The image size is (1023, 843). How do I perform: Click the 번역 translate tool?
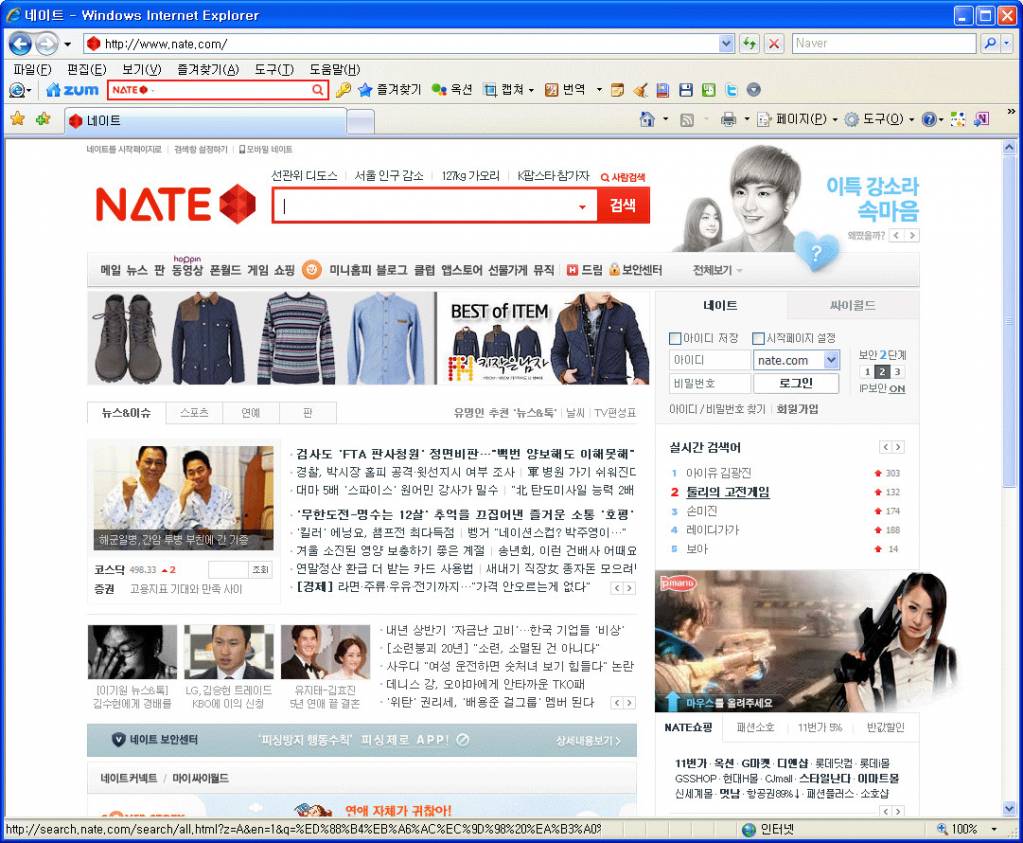pyautogui.click(x=565, y=90)
